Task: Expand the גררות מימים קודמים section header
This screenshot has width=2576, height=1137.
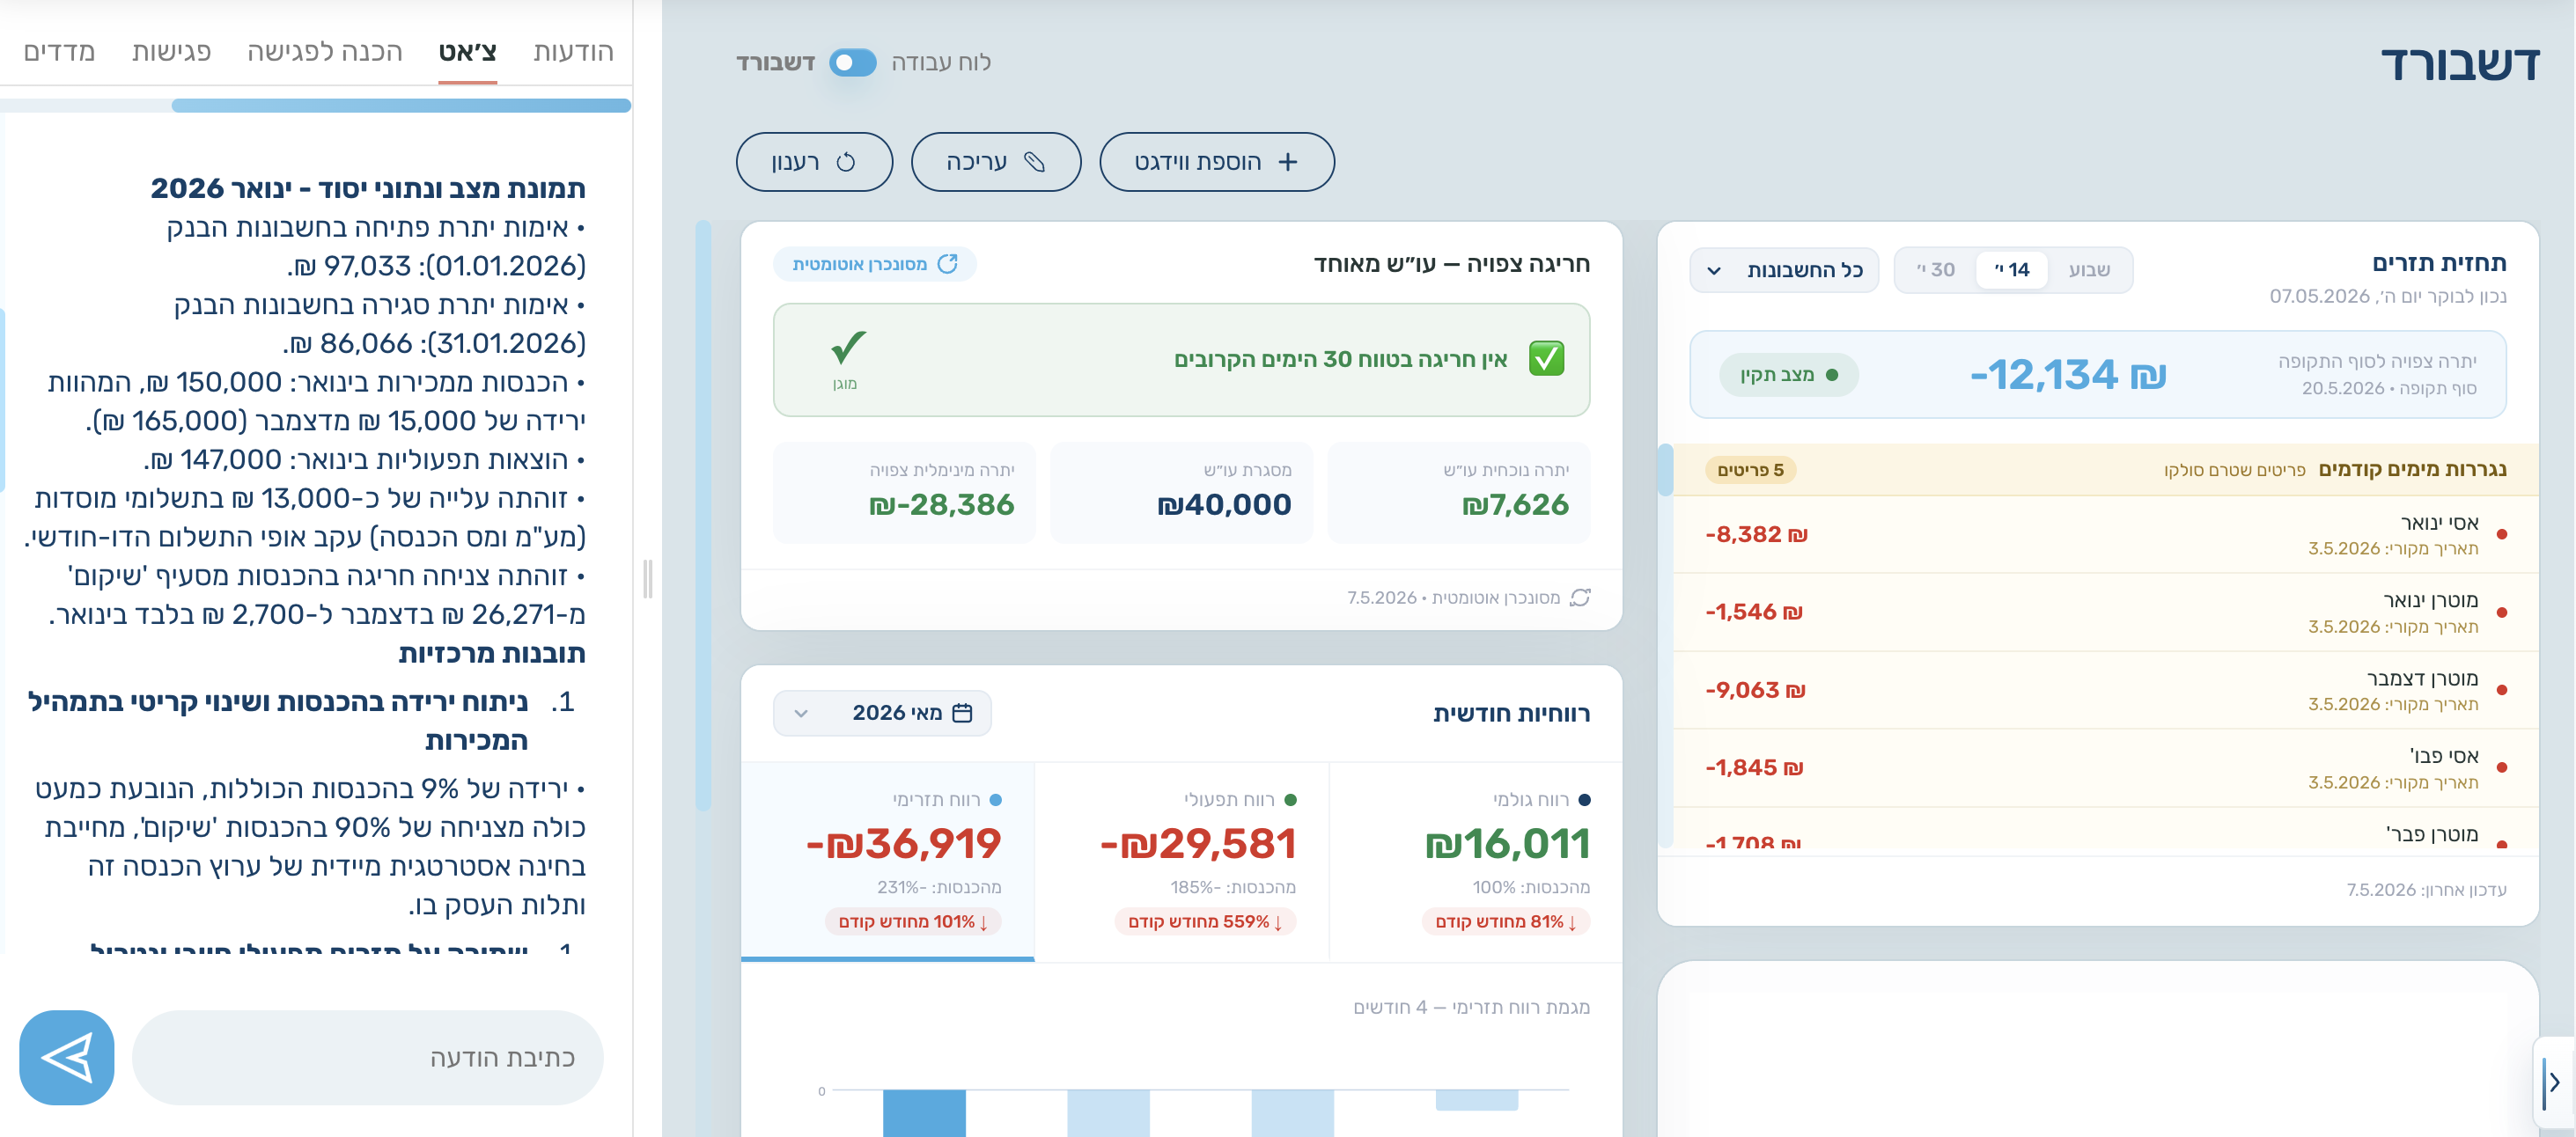Action: [x=2105, y=469]
